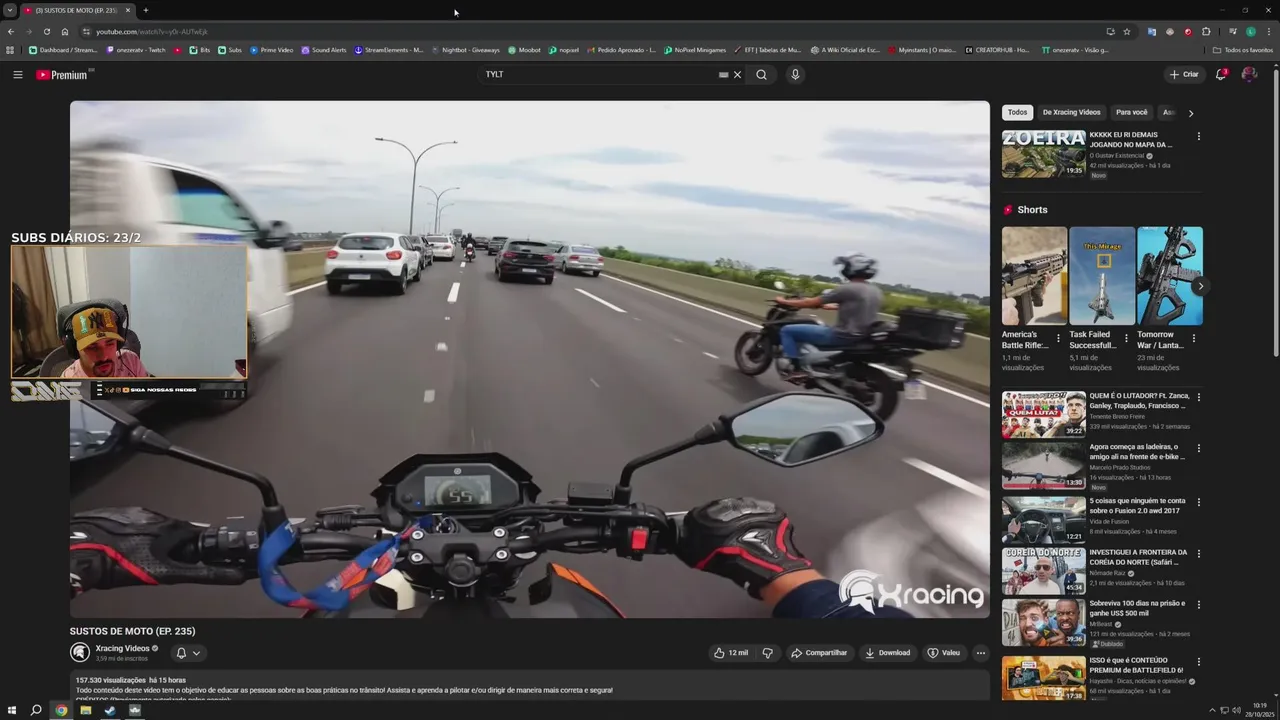Bookmark this page with the star
Image resolution: width=1280 pixels, height=720 pixels.
pos(1127,32)
